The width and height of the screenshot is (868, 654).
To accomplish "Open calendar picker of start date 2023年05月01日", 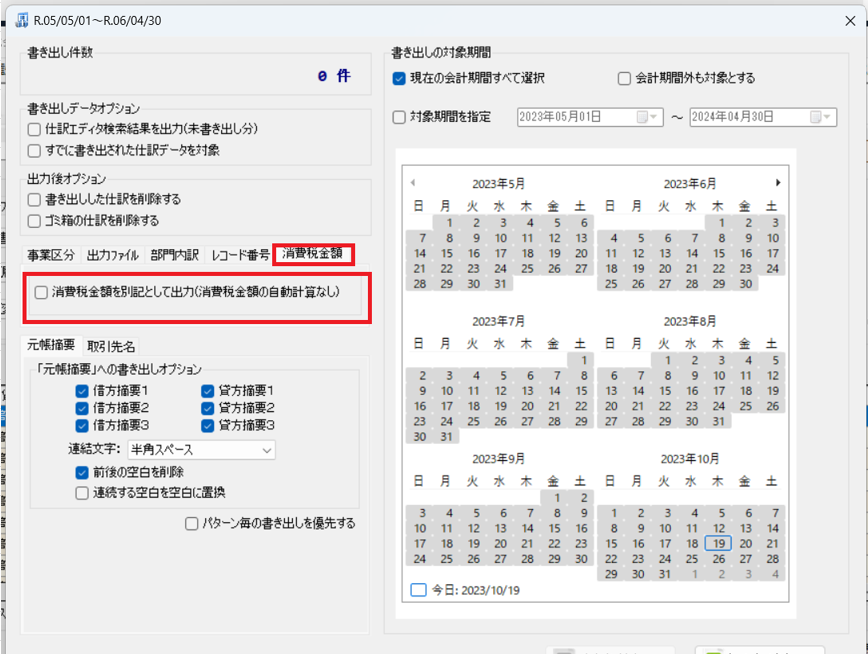I will tap(646, 117).
